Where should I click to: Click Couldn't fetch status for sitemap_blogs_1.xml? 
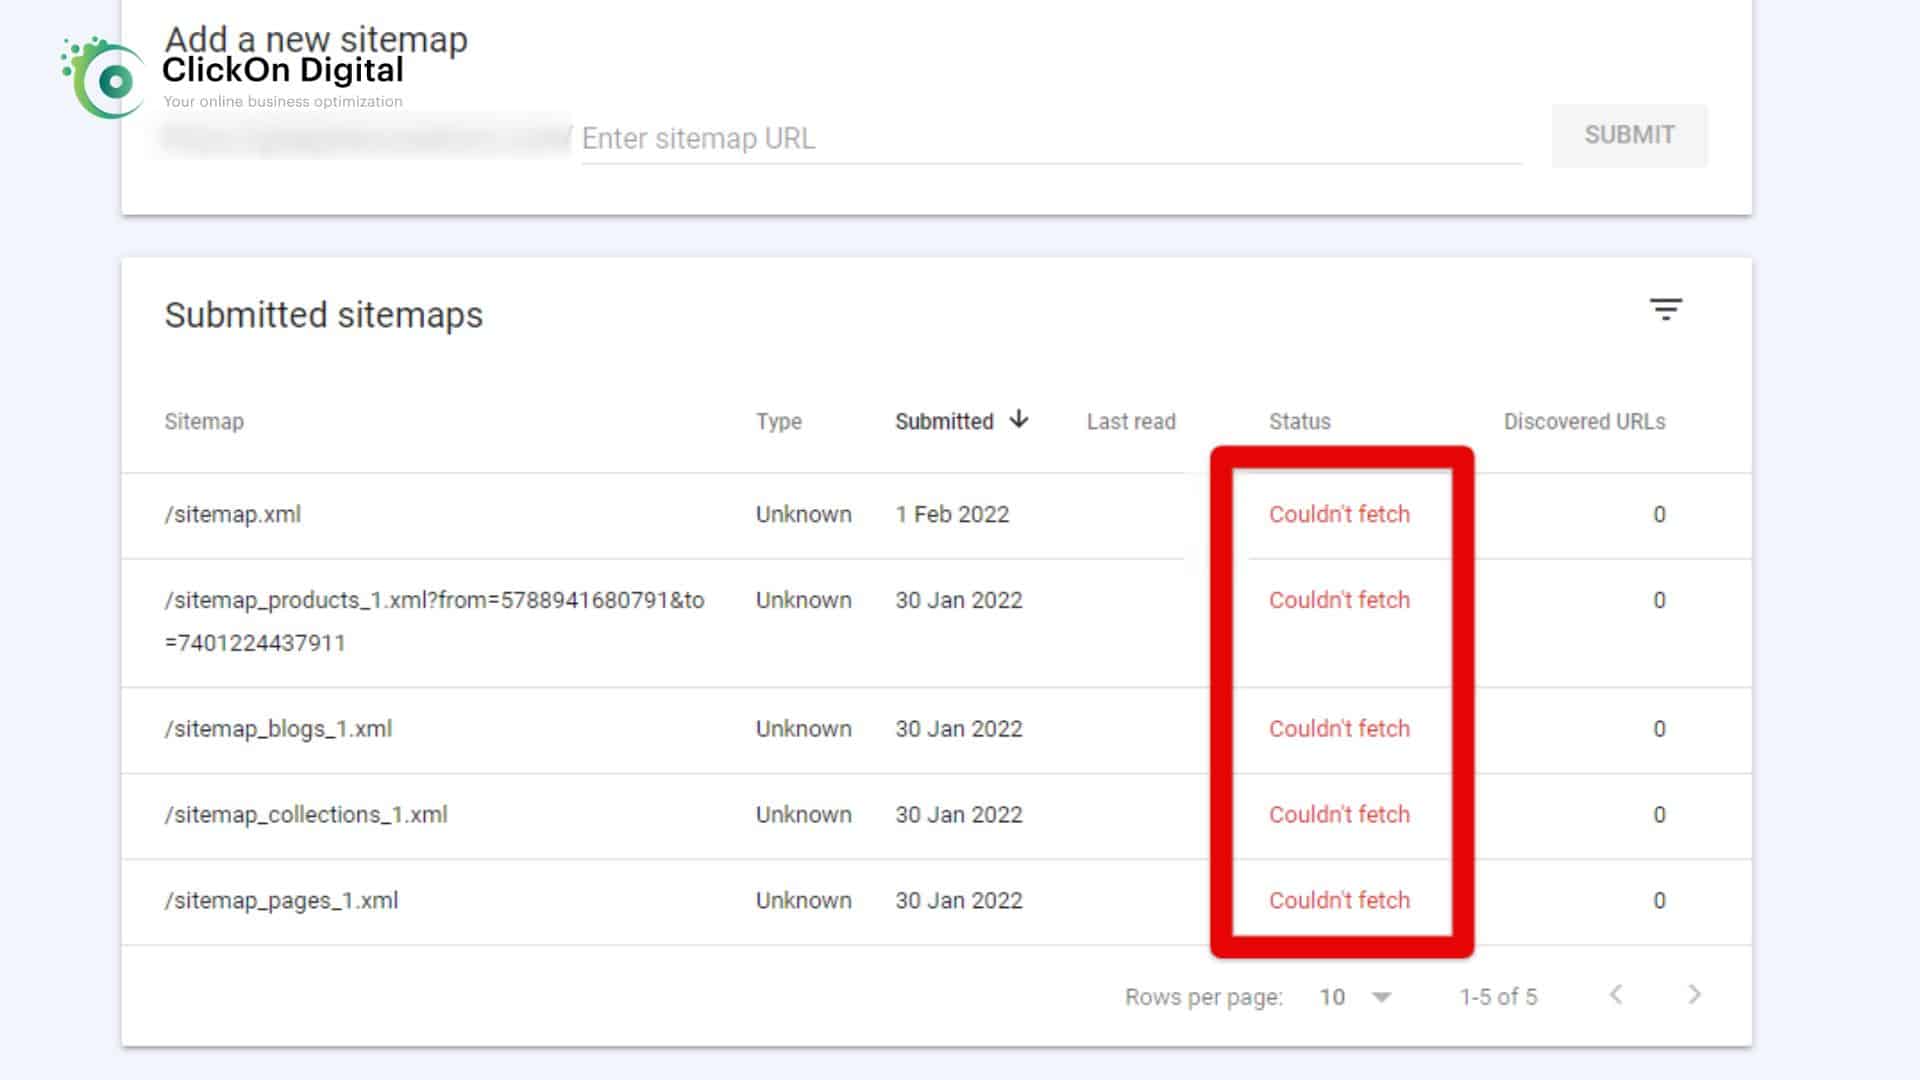tap(1339, 729)
